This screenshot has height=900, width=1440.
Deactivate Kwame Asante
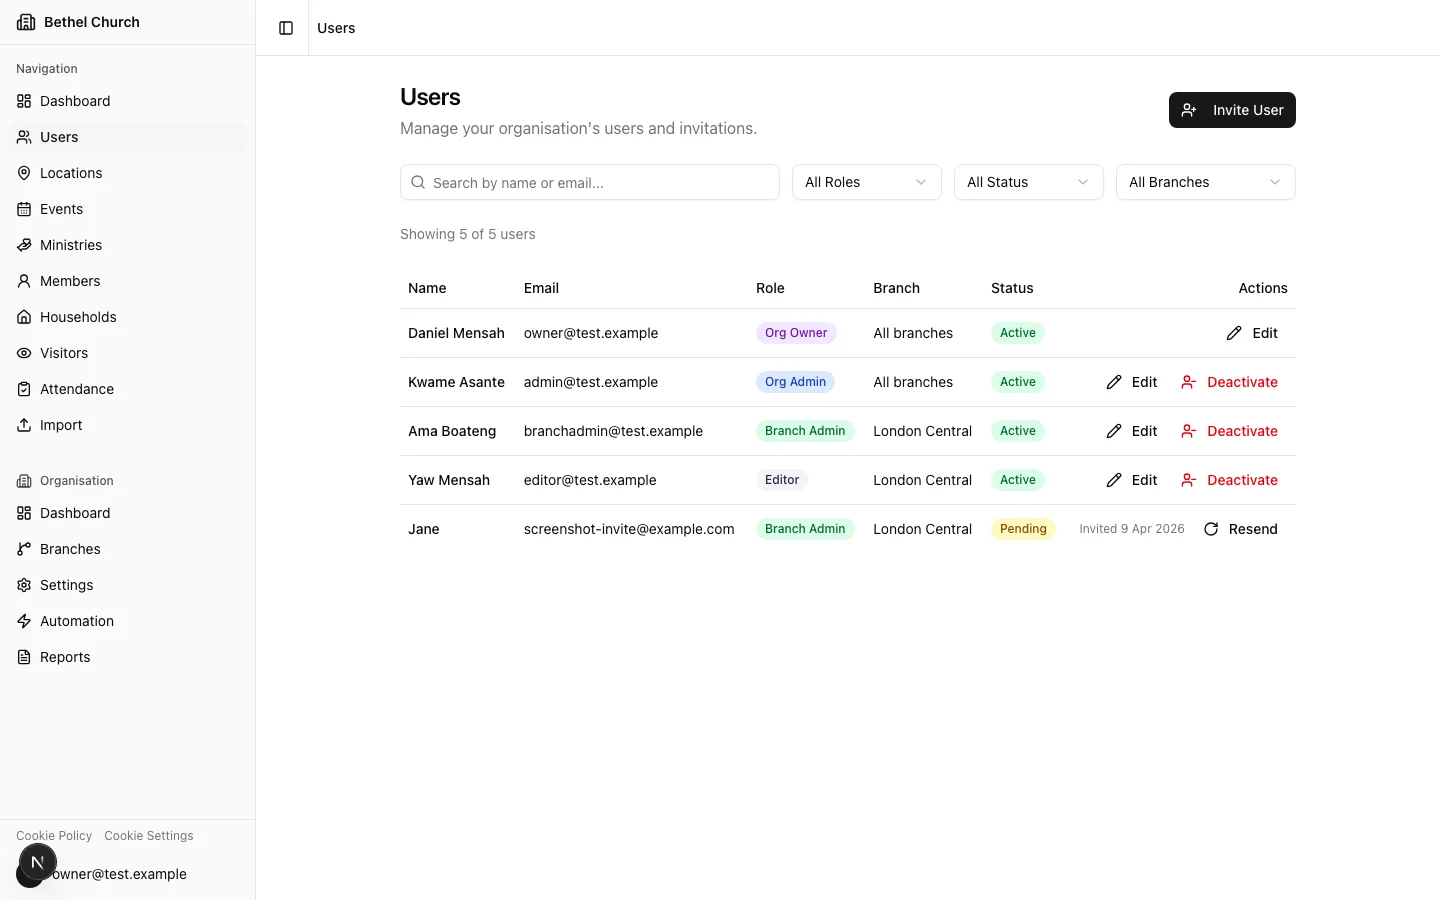tap(1230, 382)
